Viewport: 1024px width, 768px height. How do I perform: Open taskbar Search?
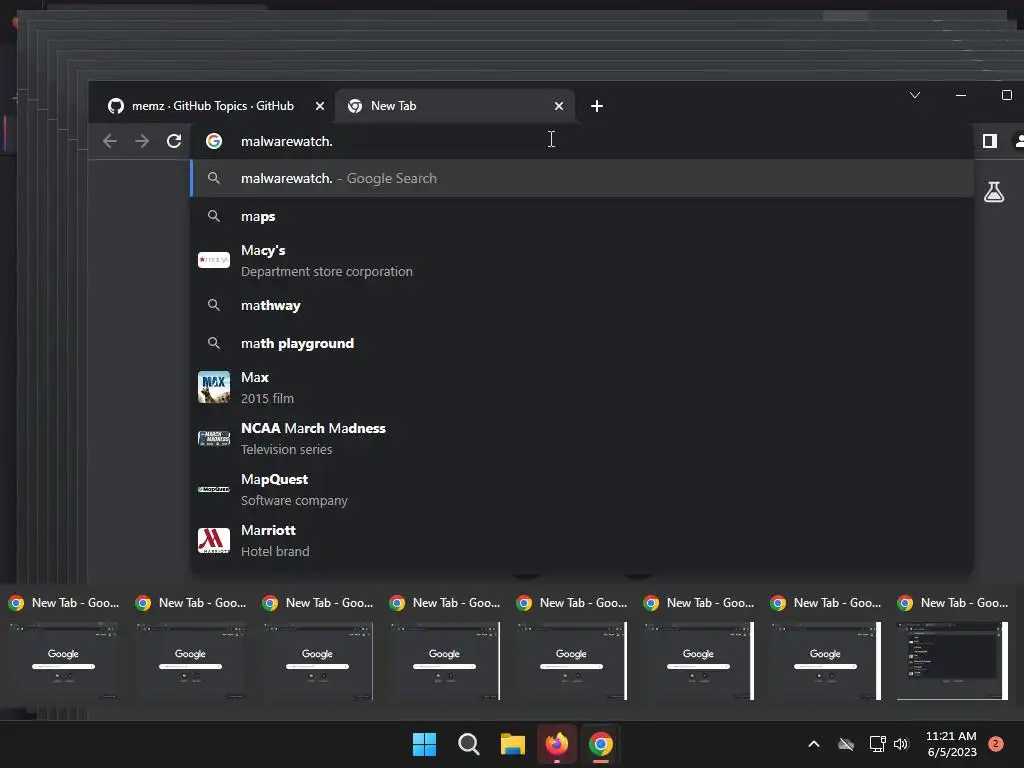point(468,744)
